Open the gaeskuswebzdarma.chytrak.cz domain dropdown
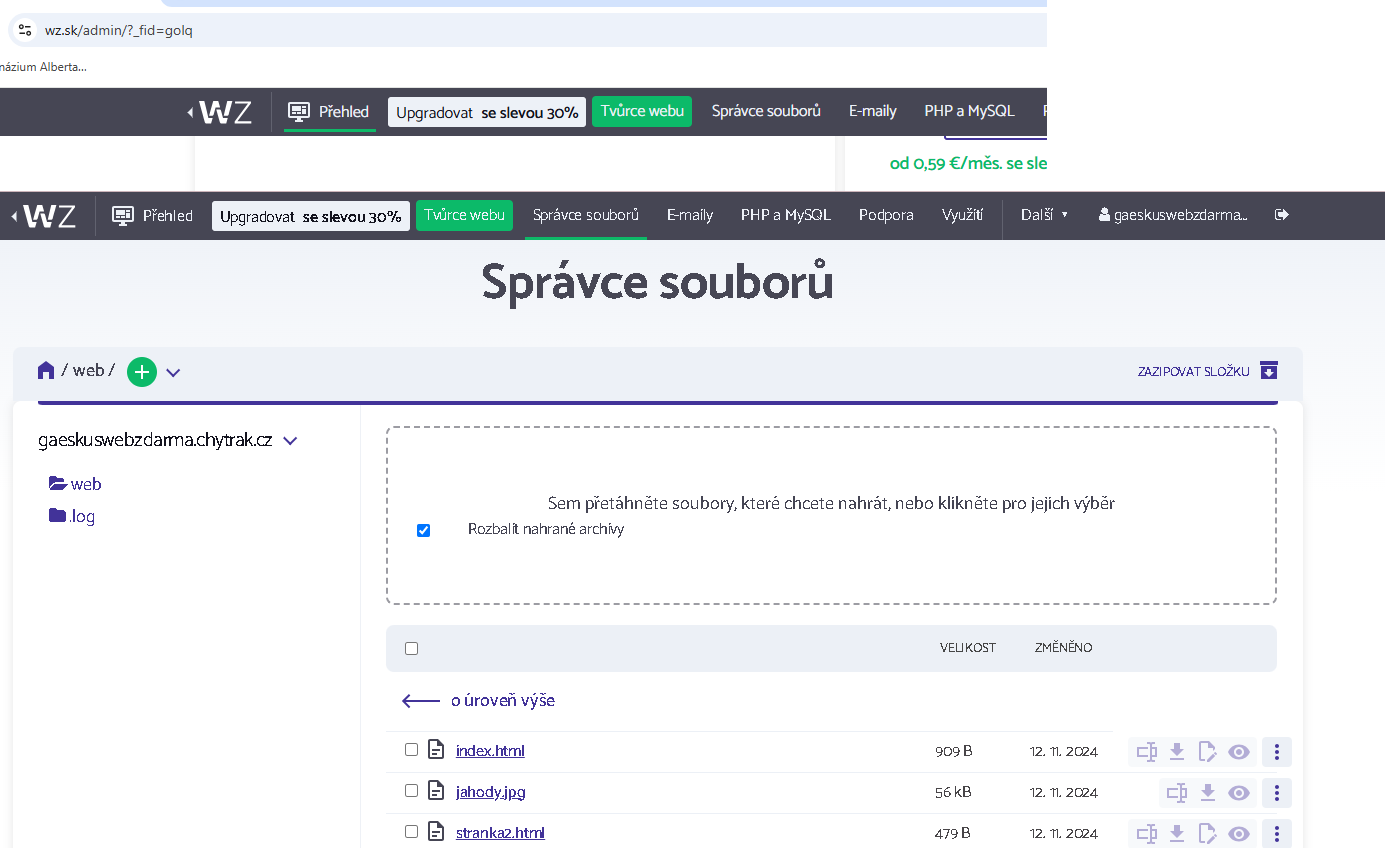This screenshot has width=1385, height=848. pos(290,441)
